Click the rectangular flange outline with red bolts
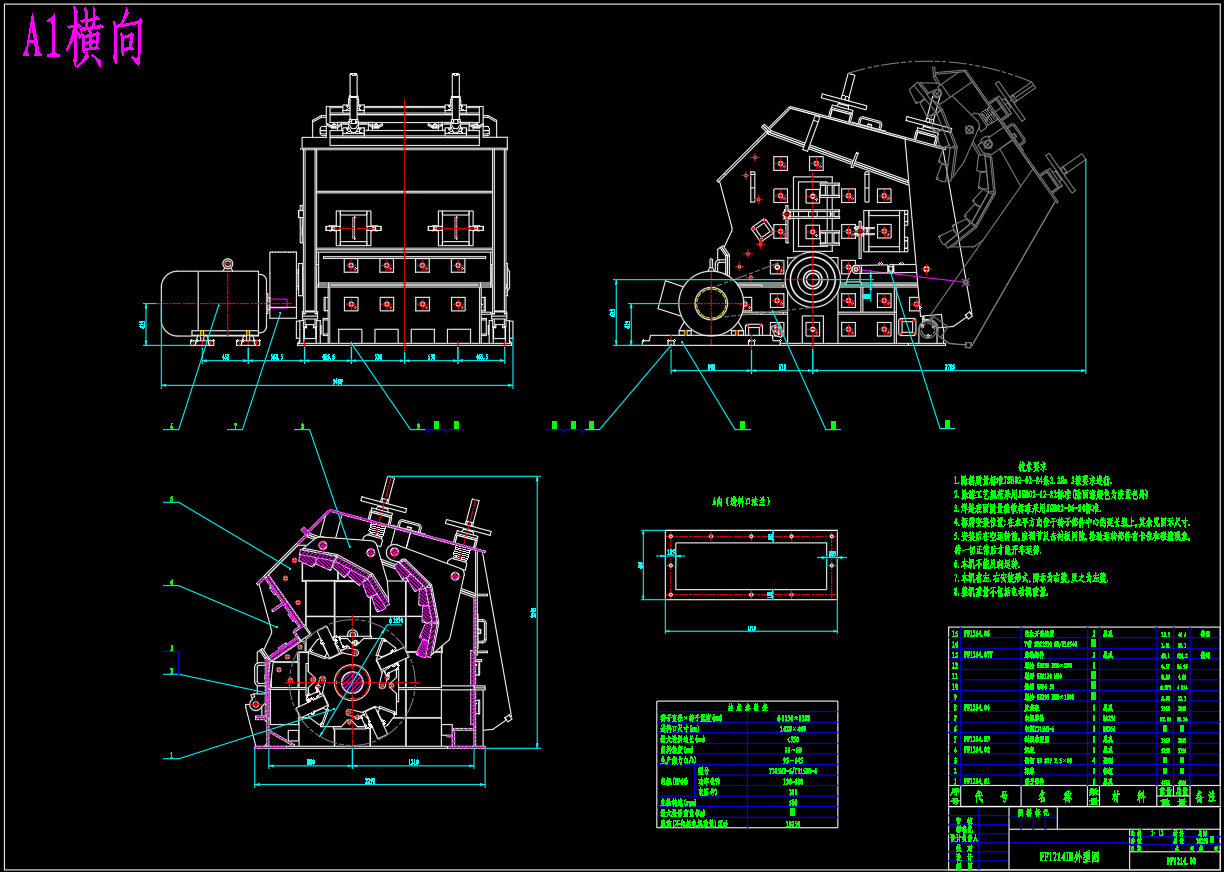 pos(752,565)
